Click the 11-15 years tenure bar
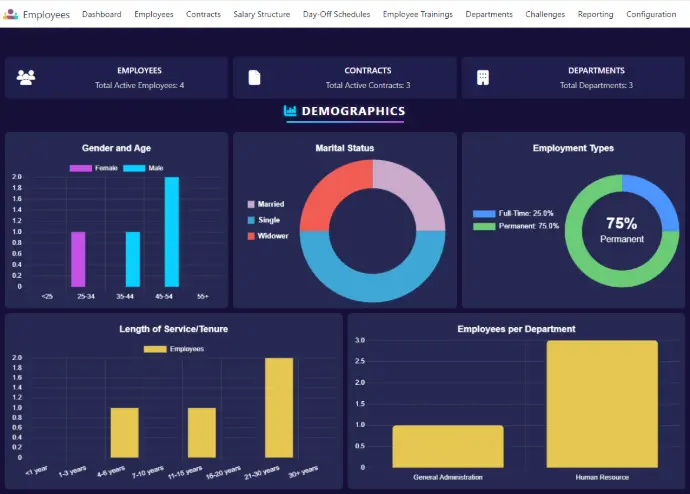Viewport: 690px width, 494px height. (x=202, y=432)
